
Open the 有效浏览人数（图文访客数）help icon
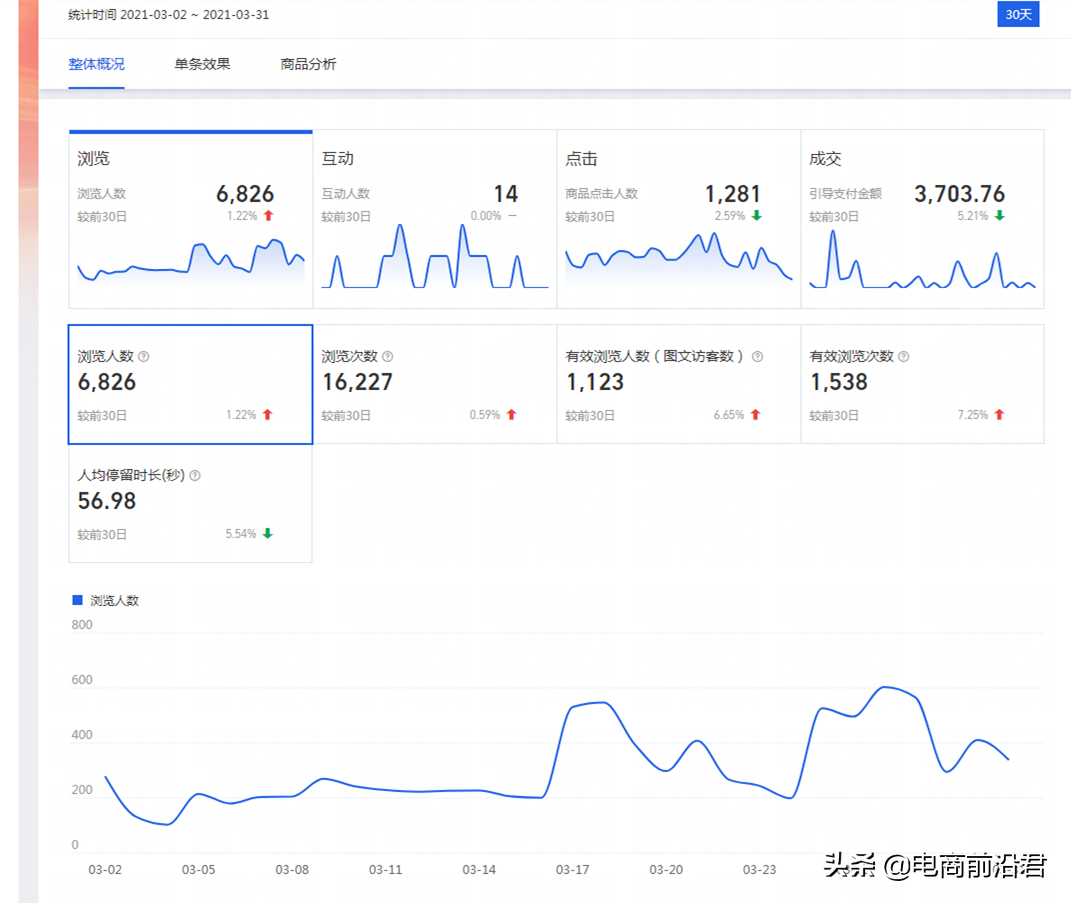coord(757,356)
